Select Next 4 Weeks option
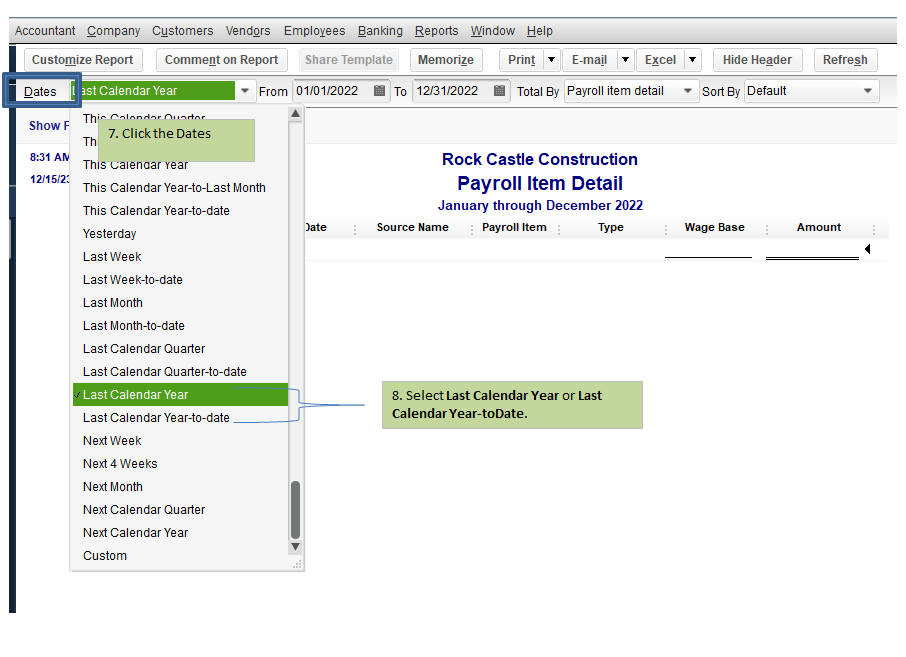906x657 pixels. coord(180,463)
